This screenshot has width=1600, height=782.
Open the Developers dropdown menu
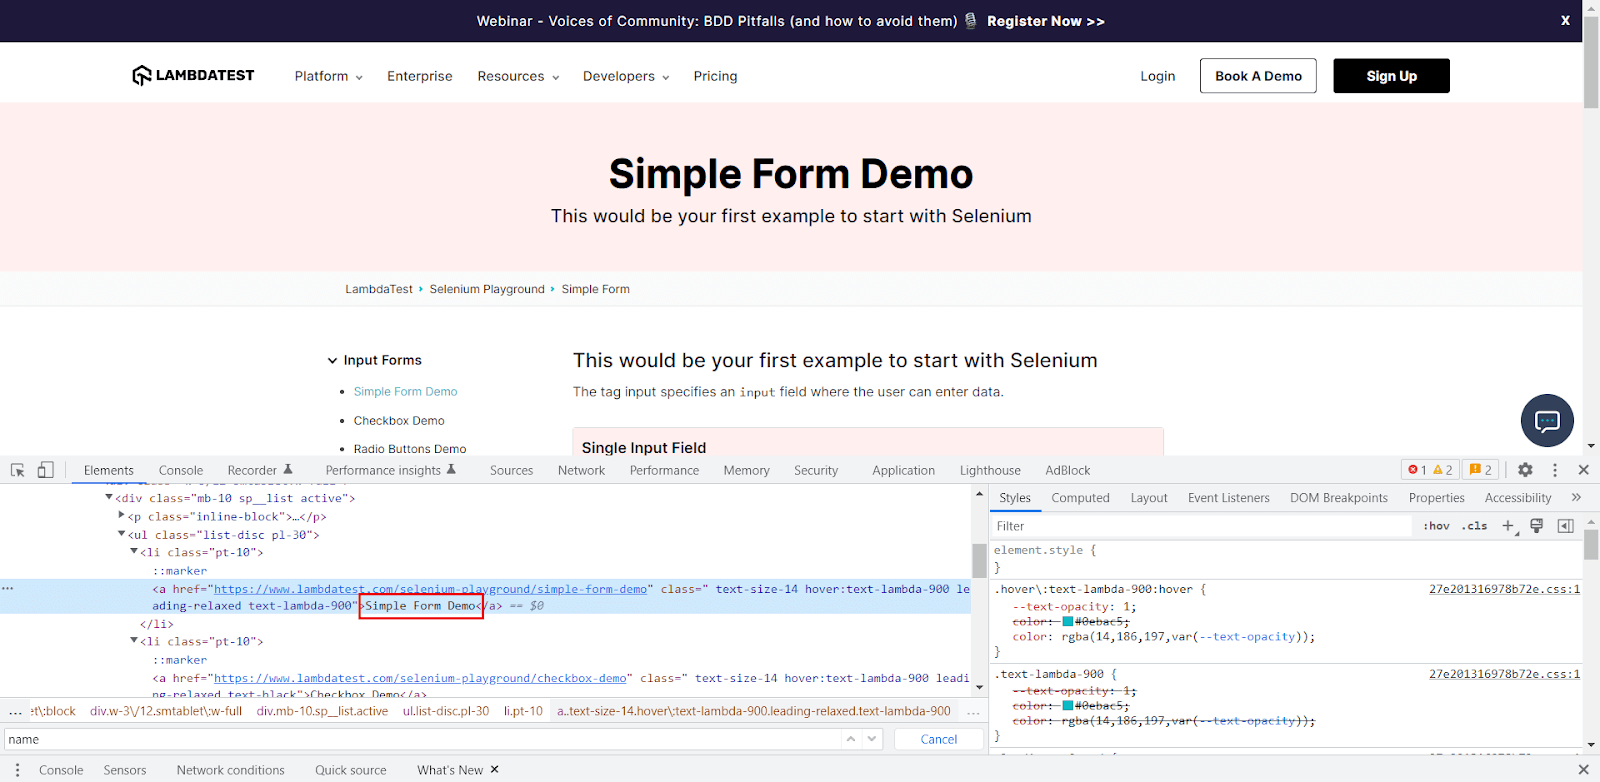[x=626, y=76]
